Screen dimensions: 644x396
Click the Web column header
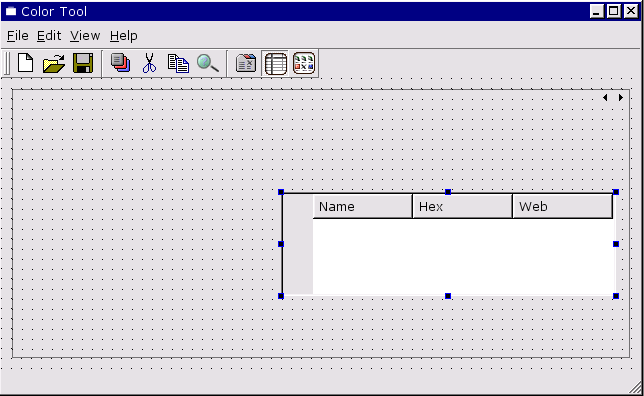tap(563, 206)
